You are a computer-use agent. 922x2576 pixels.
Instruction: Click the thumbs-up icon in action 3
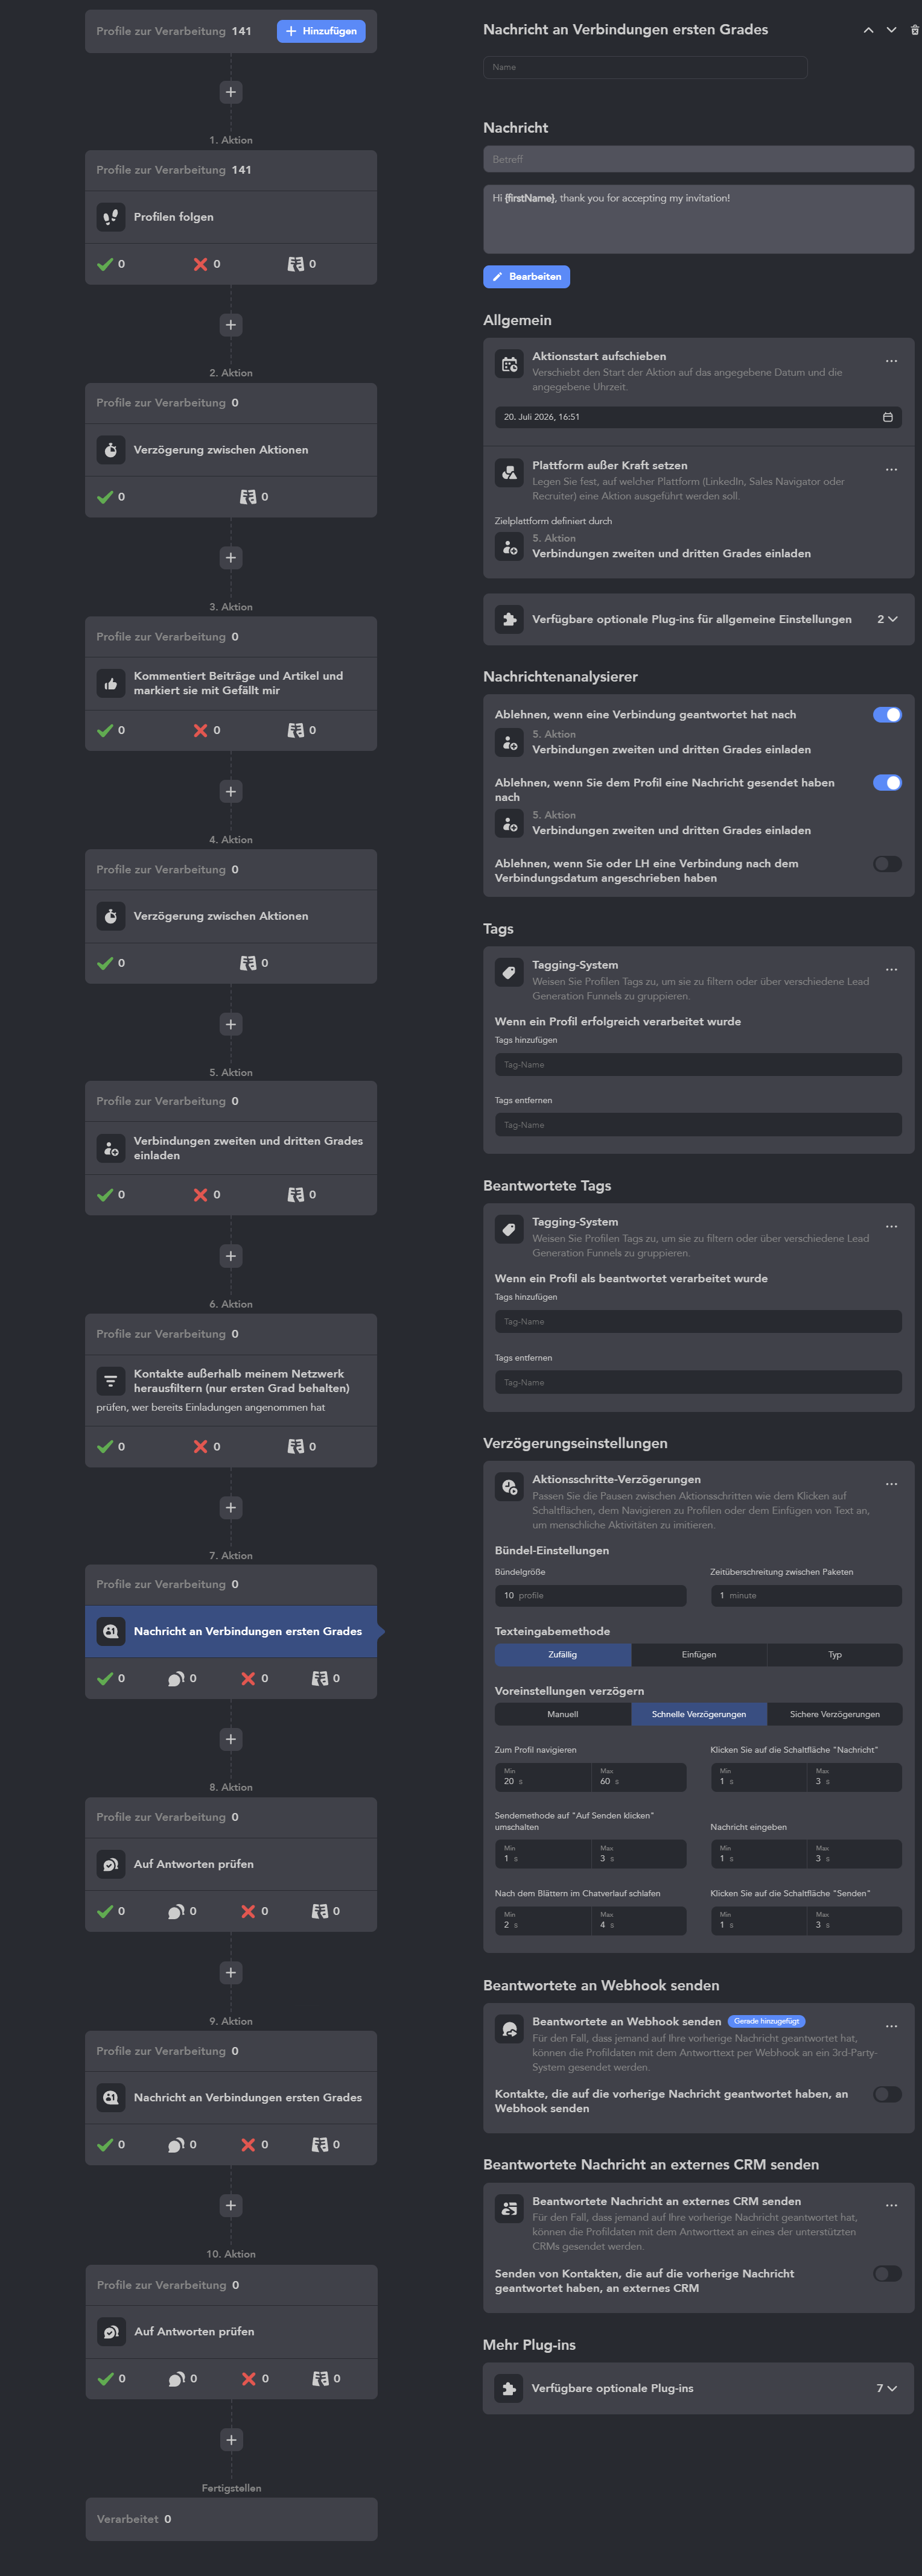click(x=111, y=684)
